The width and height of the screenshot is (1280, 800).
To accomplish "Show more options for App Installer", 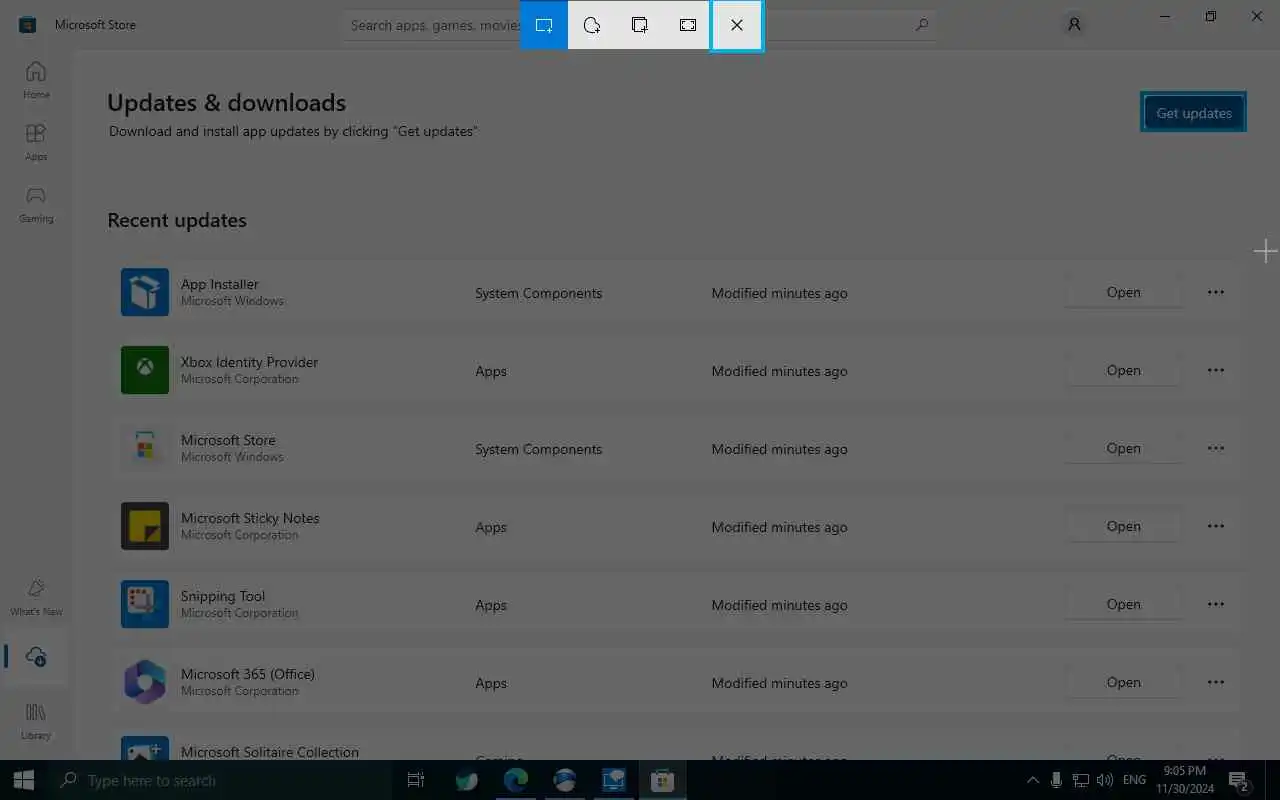I will click(1216, 292).
